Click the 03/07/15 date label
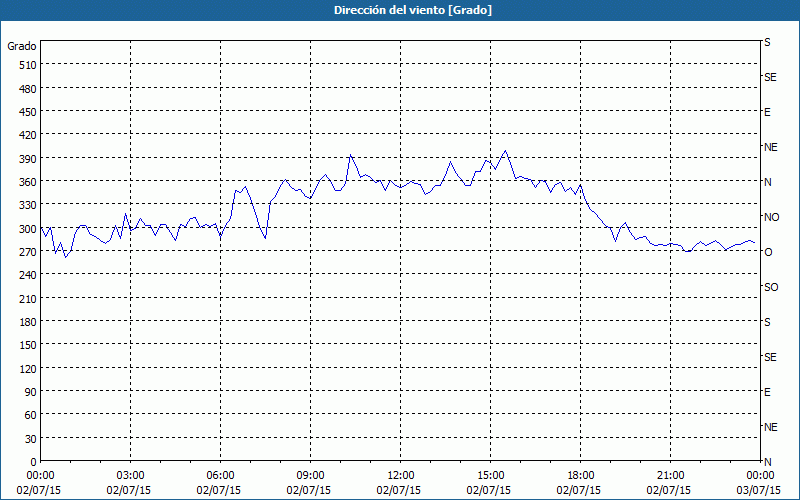The image size is (800, 500). [757, 490]
